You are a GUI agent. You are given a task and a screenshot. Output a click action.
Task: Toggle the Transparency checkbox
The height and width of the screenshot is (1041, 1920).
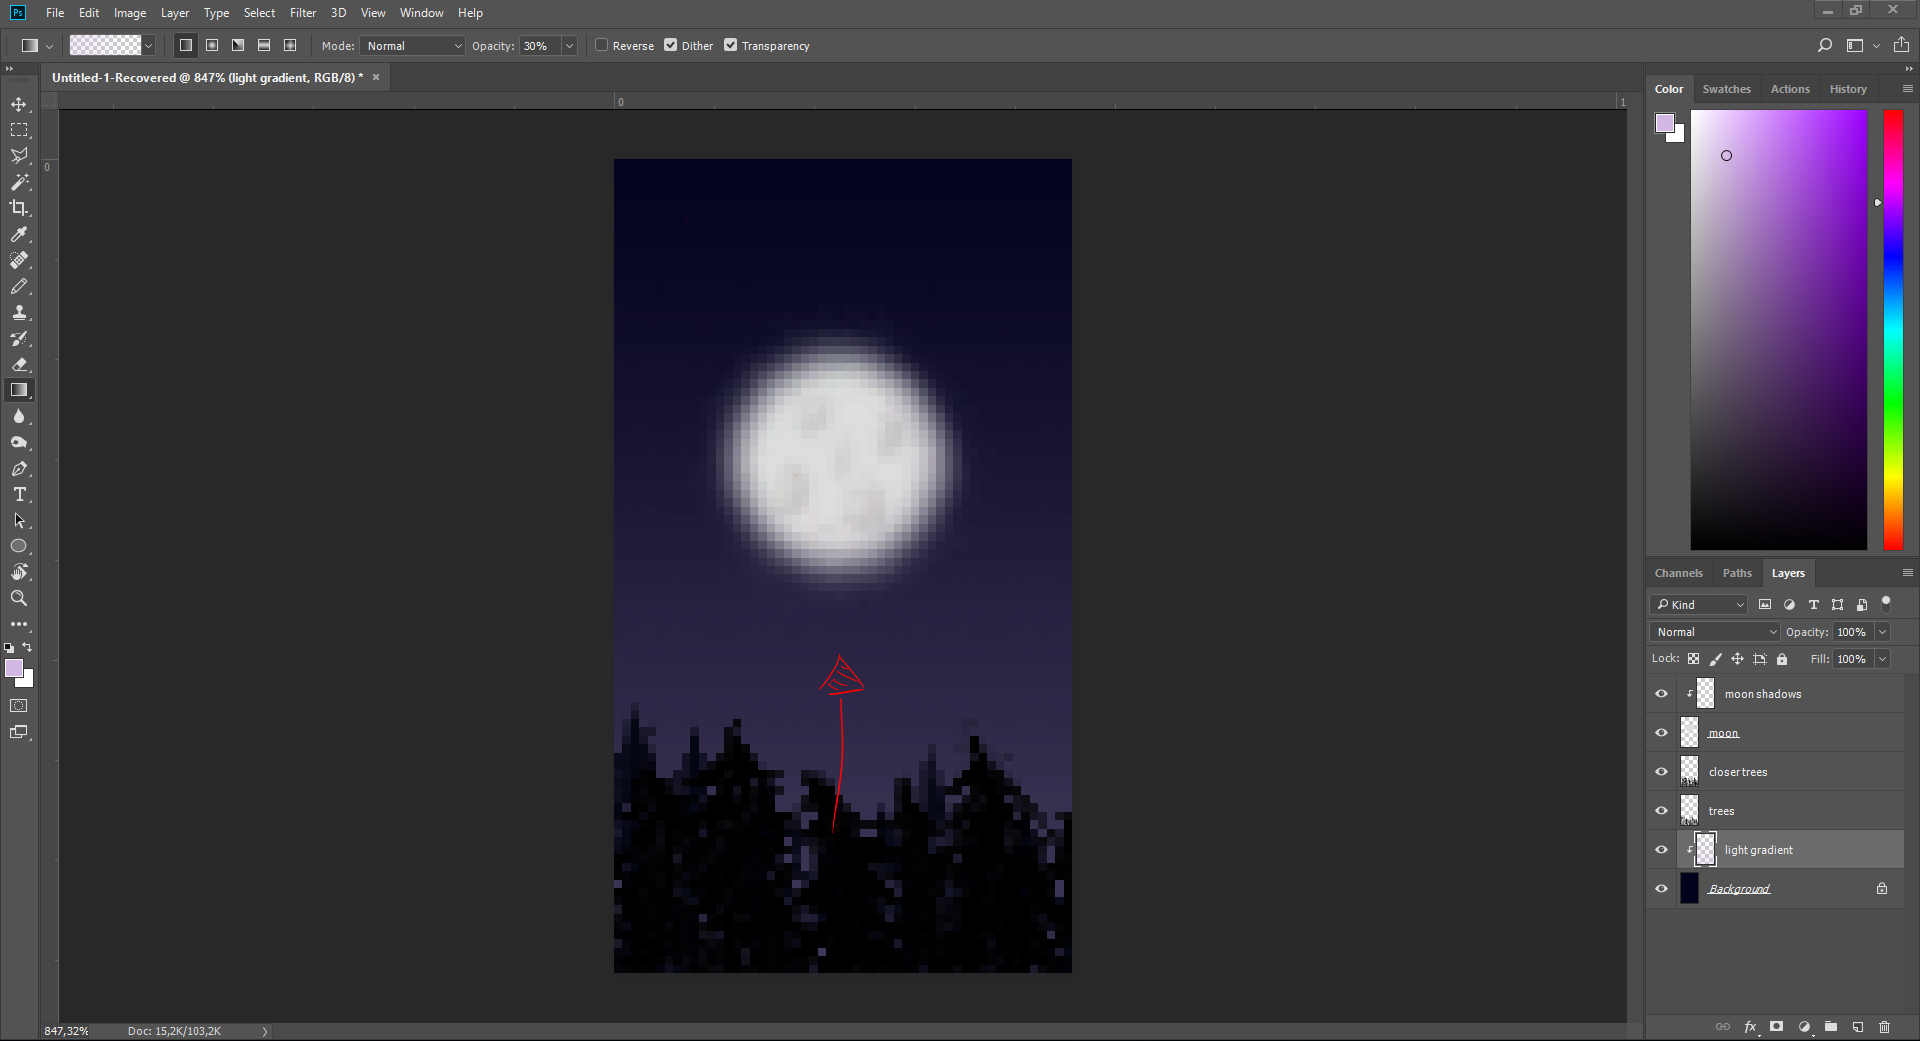click(x=731, y=45)
